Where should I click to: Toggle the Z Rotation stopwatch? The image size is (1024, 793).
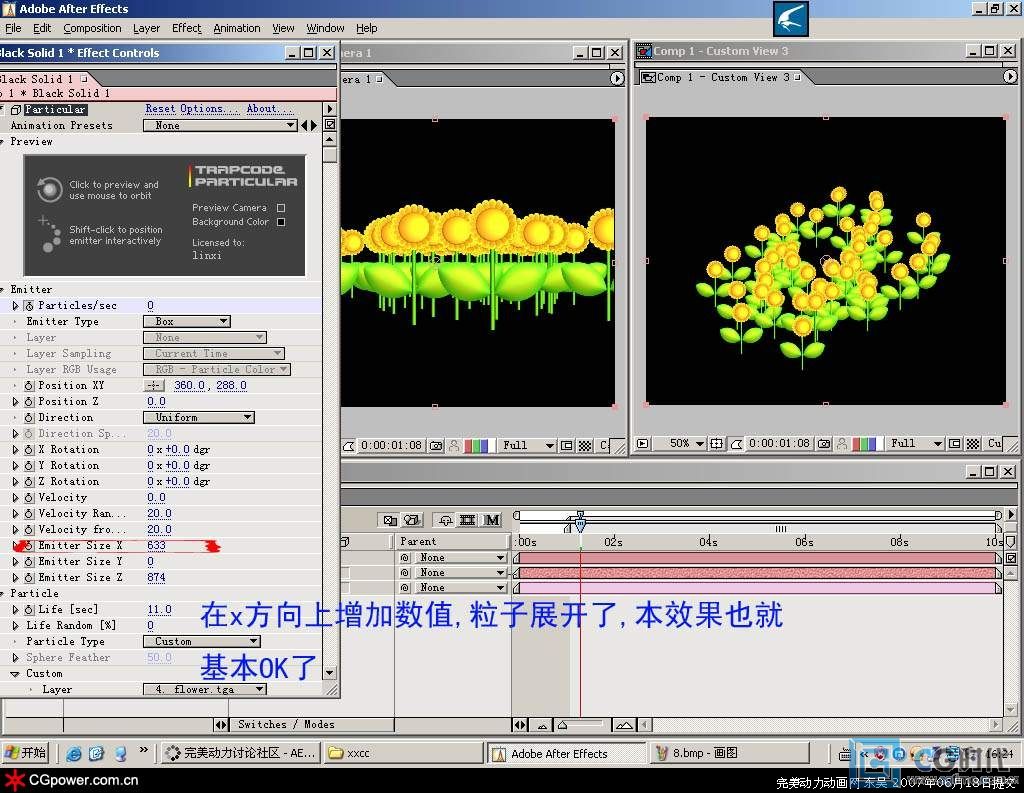pyautogui.click(x=29, y=482)
